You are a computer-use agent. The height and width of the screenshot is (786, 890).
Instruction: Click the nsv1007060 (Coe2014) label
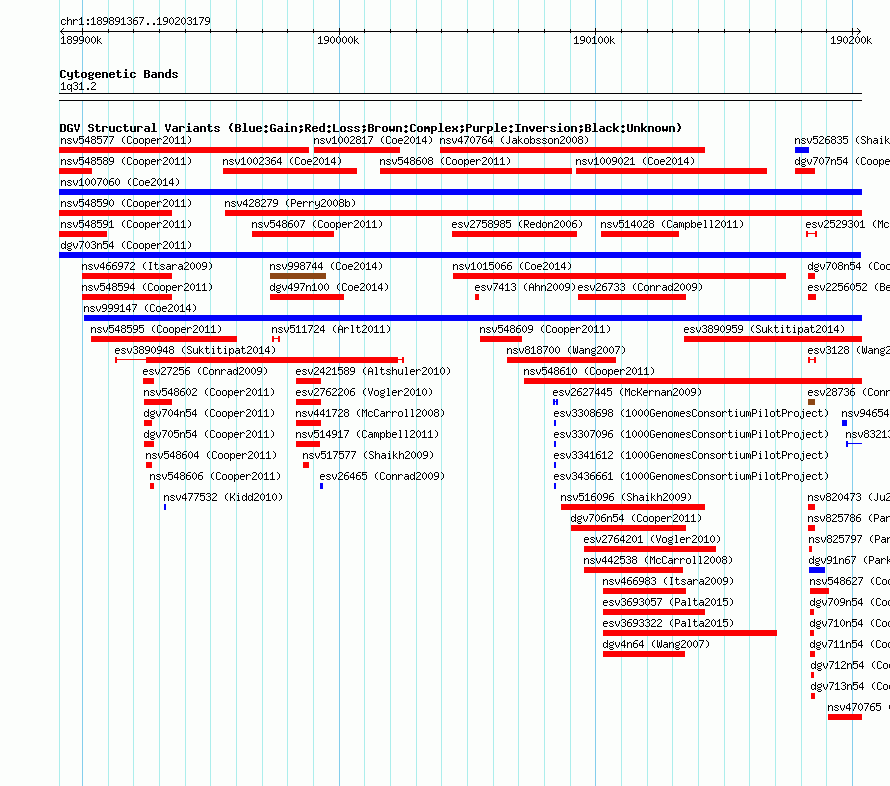[120, 182]
